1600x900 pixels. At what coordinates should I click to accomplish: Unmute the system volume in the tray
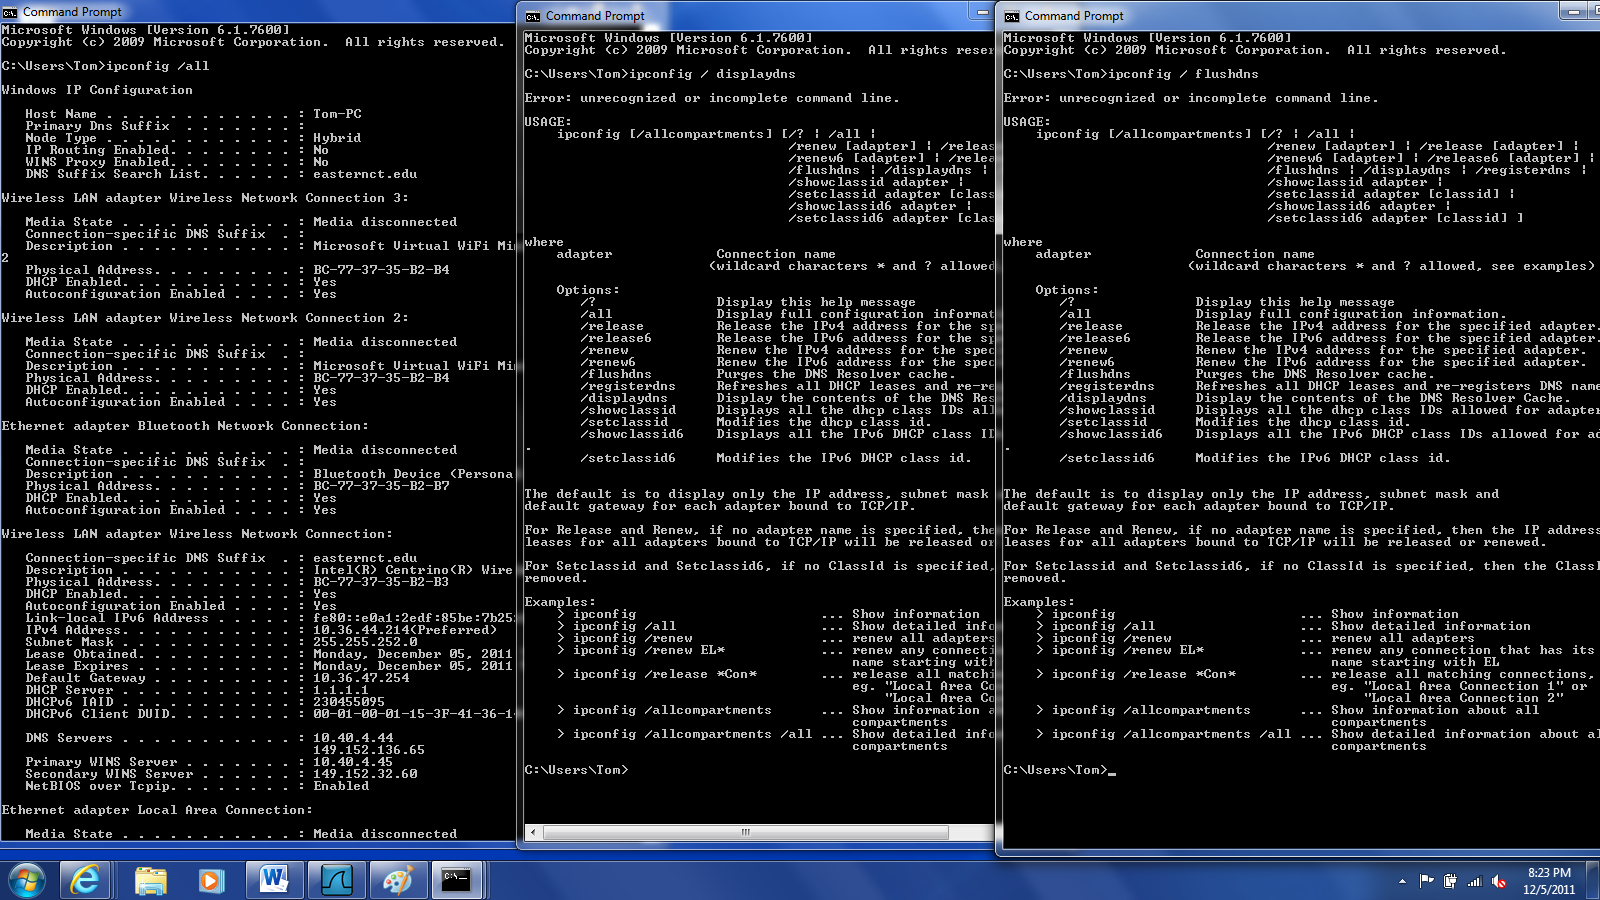coord(1497,881)
